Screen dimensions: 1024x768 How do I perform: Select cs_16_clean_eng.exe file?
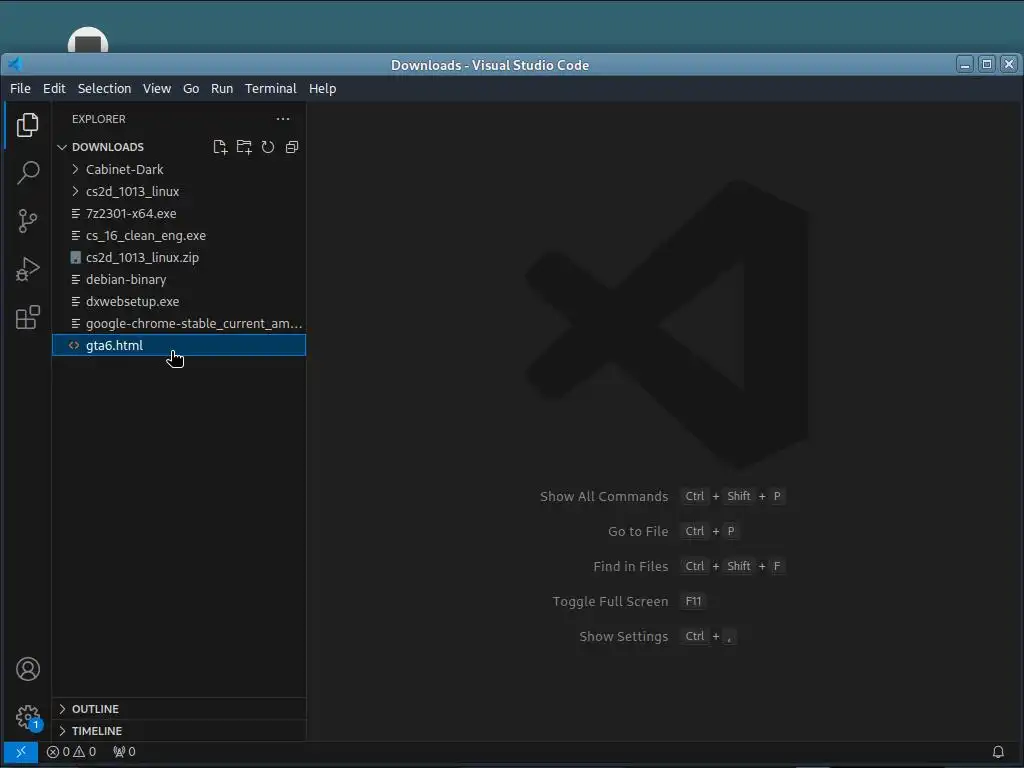click(x=179, y=235)
